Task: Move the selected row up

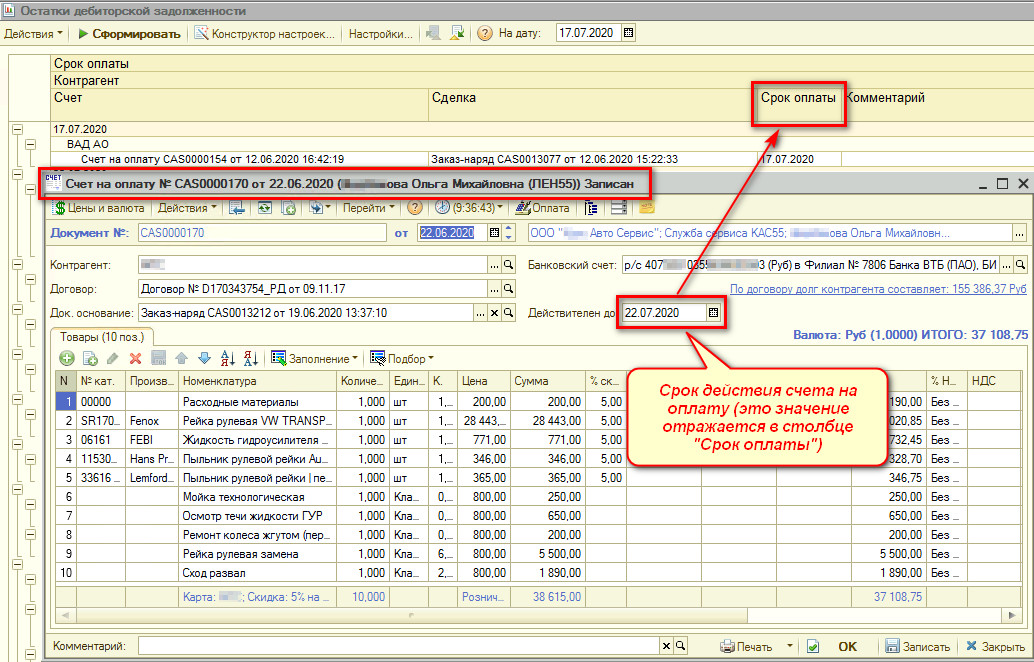Action: 181,359
